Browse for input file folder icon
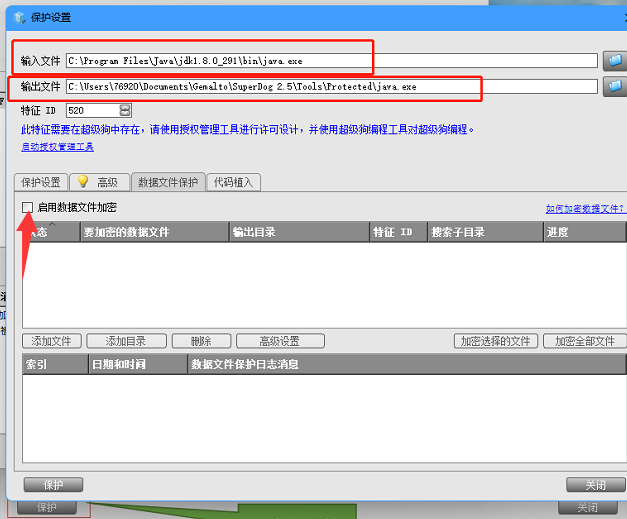This screenshot has height=519, width=627. click(615, 61)
